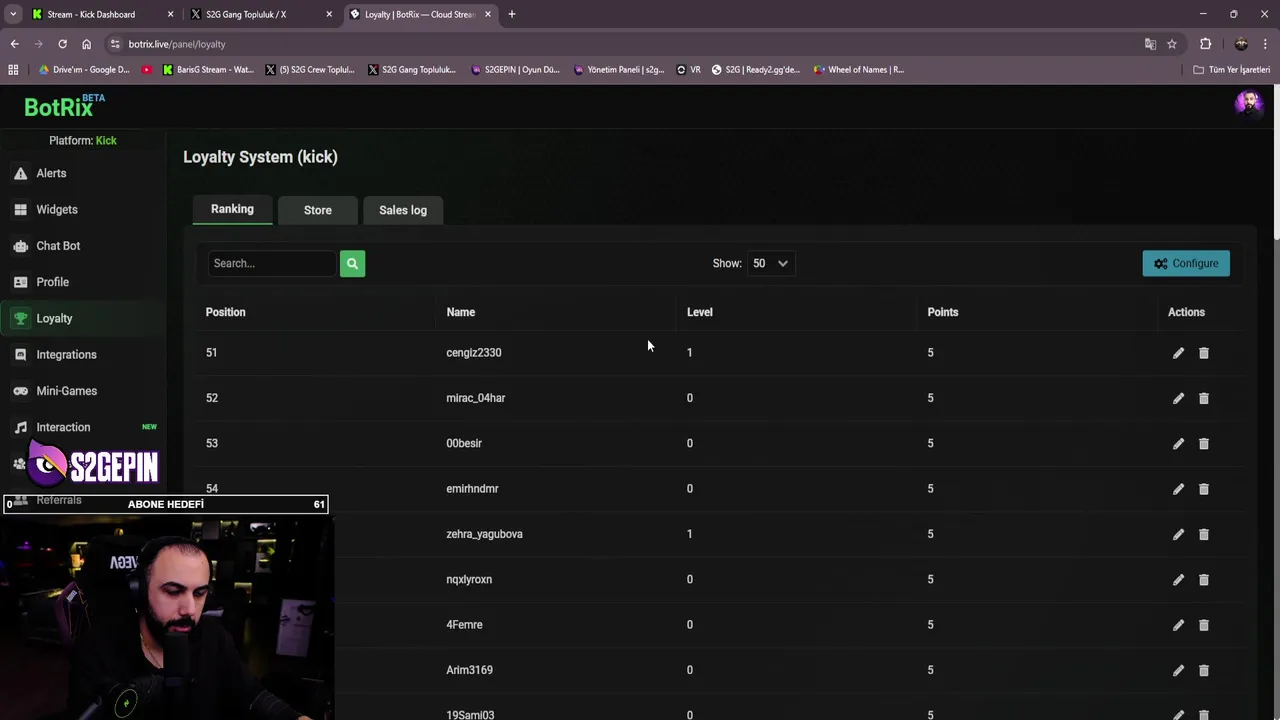Click the browser address bar URL
Image resolution: width=1280 pixels, height=720 pixels.
[x=177, y=44]
